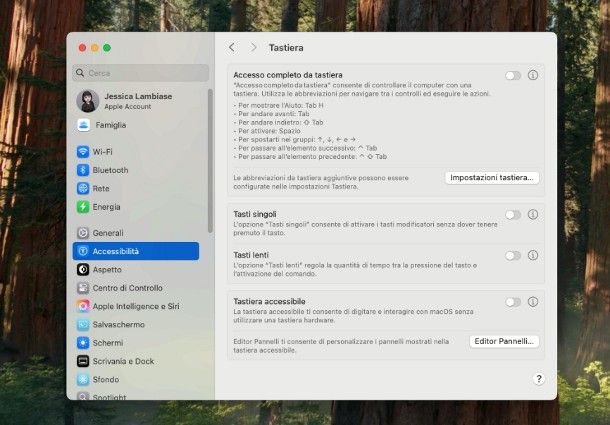Screen dimensions: 610x425
Task: Select Generali in the sidebar
Action: [x=107, y=233]
